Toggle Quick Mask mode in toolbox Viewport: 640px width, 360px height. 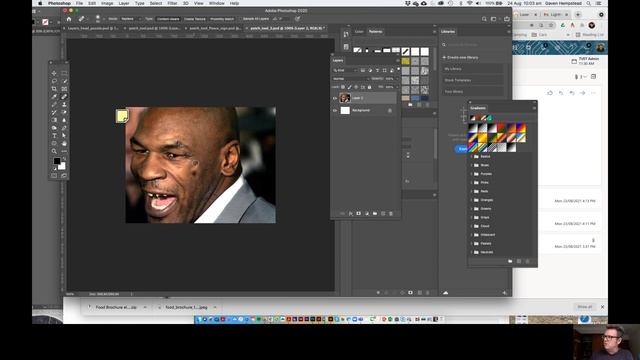[x=54, y=176]
